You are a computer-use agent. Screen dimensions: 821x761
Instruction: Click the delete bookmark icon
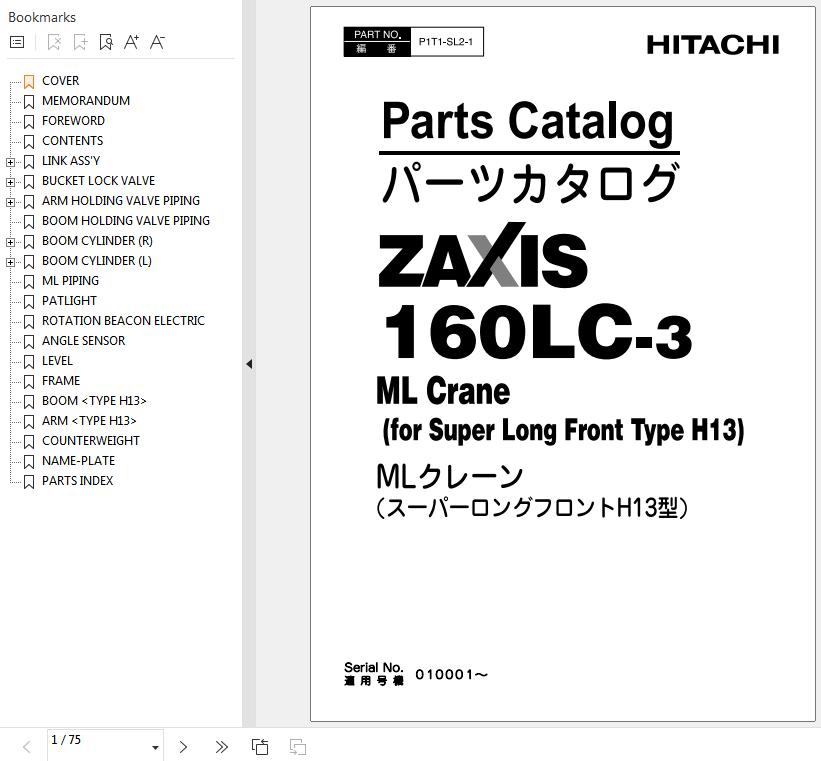click(54, 42)
